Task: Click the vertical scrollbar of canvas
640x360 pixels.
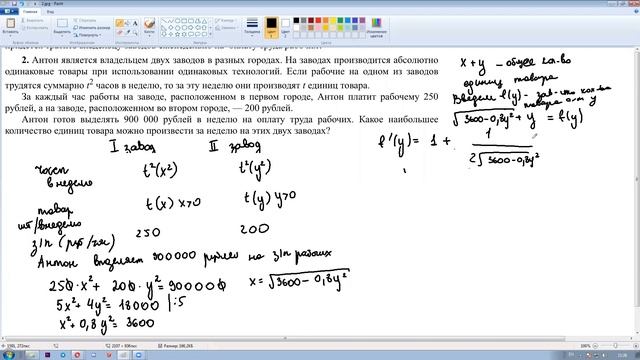Action: click(x=637, y=178)
